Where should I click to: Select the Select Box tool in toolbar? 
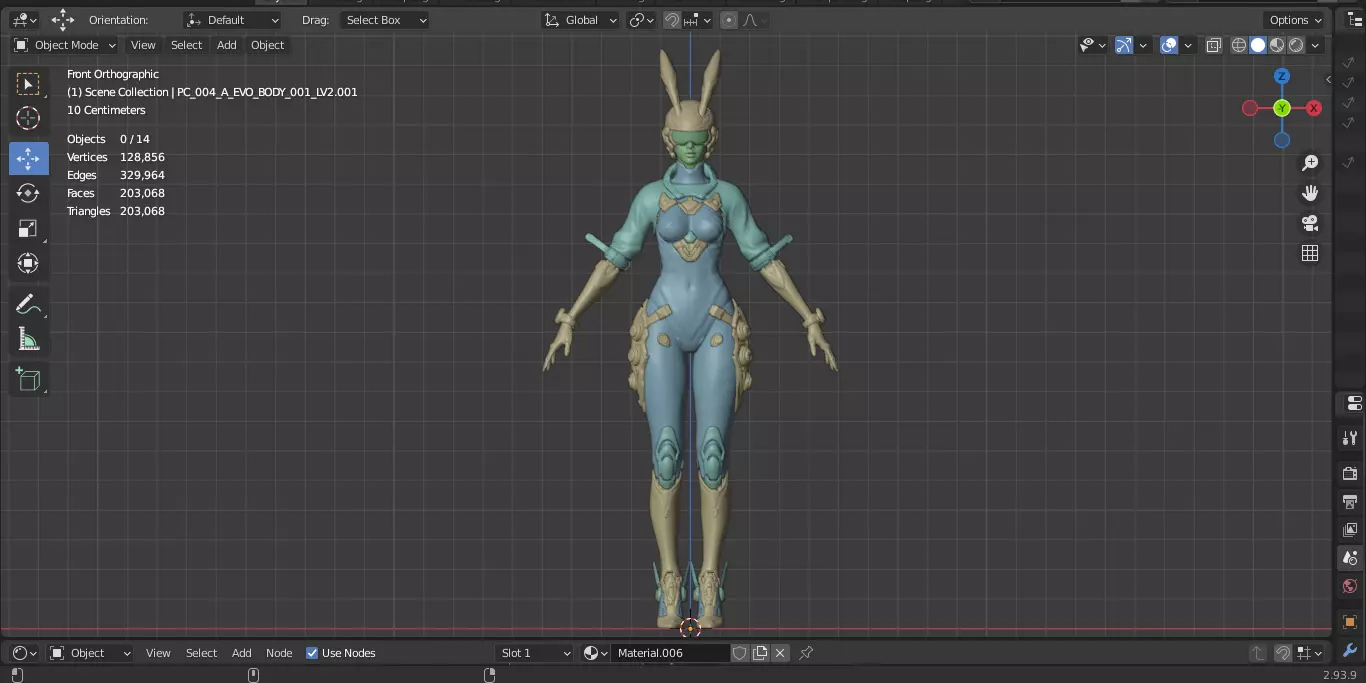click(28, 84)
